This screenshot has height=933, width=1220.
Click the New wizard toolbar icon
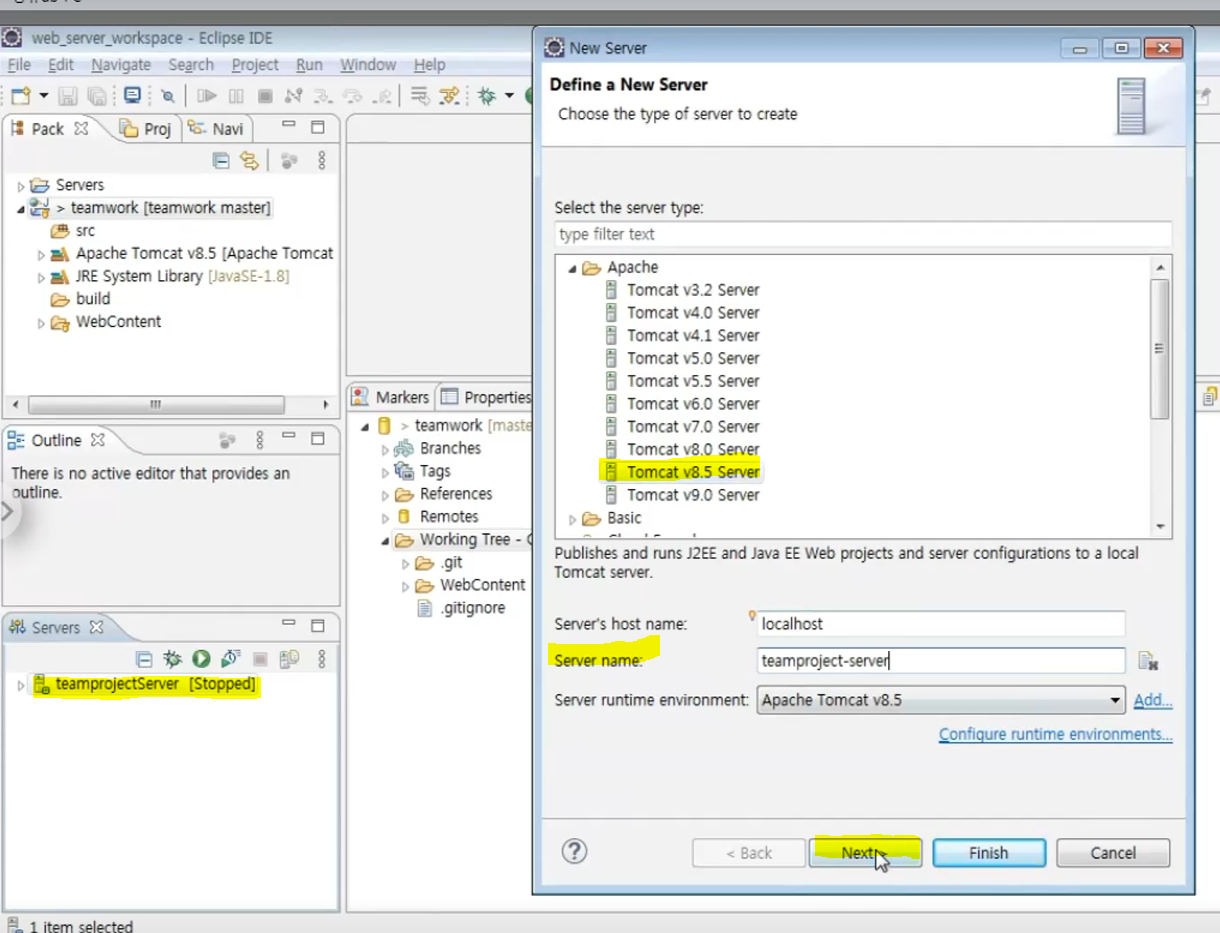coord(20,96)
